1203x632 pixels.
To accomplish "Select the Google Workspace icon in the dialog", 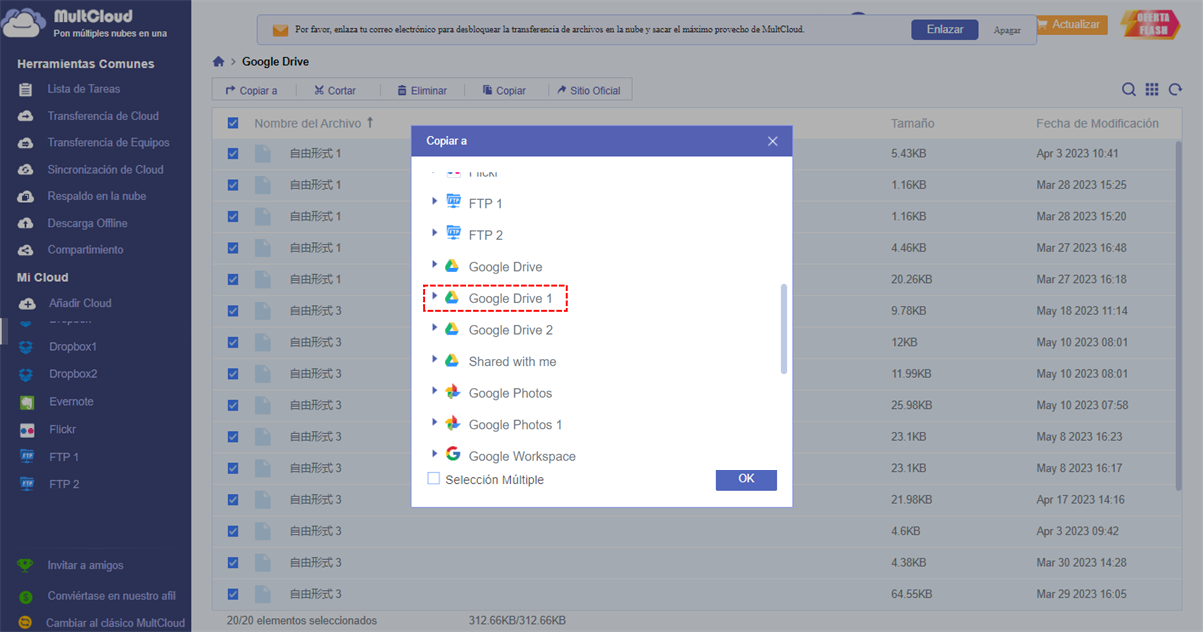I will 452,455.
